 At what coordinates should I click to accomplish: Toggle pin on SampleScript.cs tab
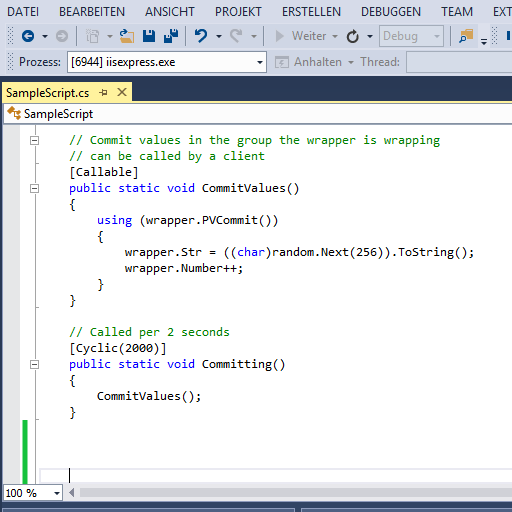tap(103, 92)
